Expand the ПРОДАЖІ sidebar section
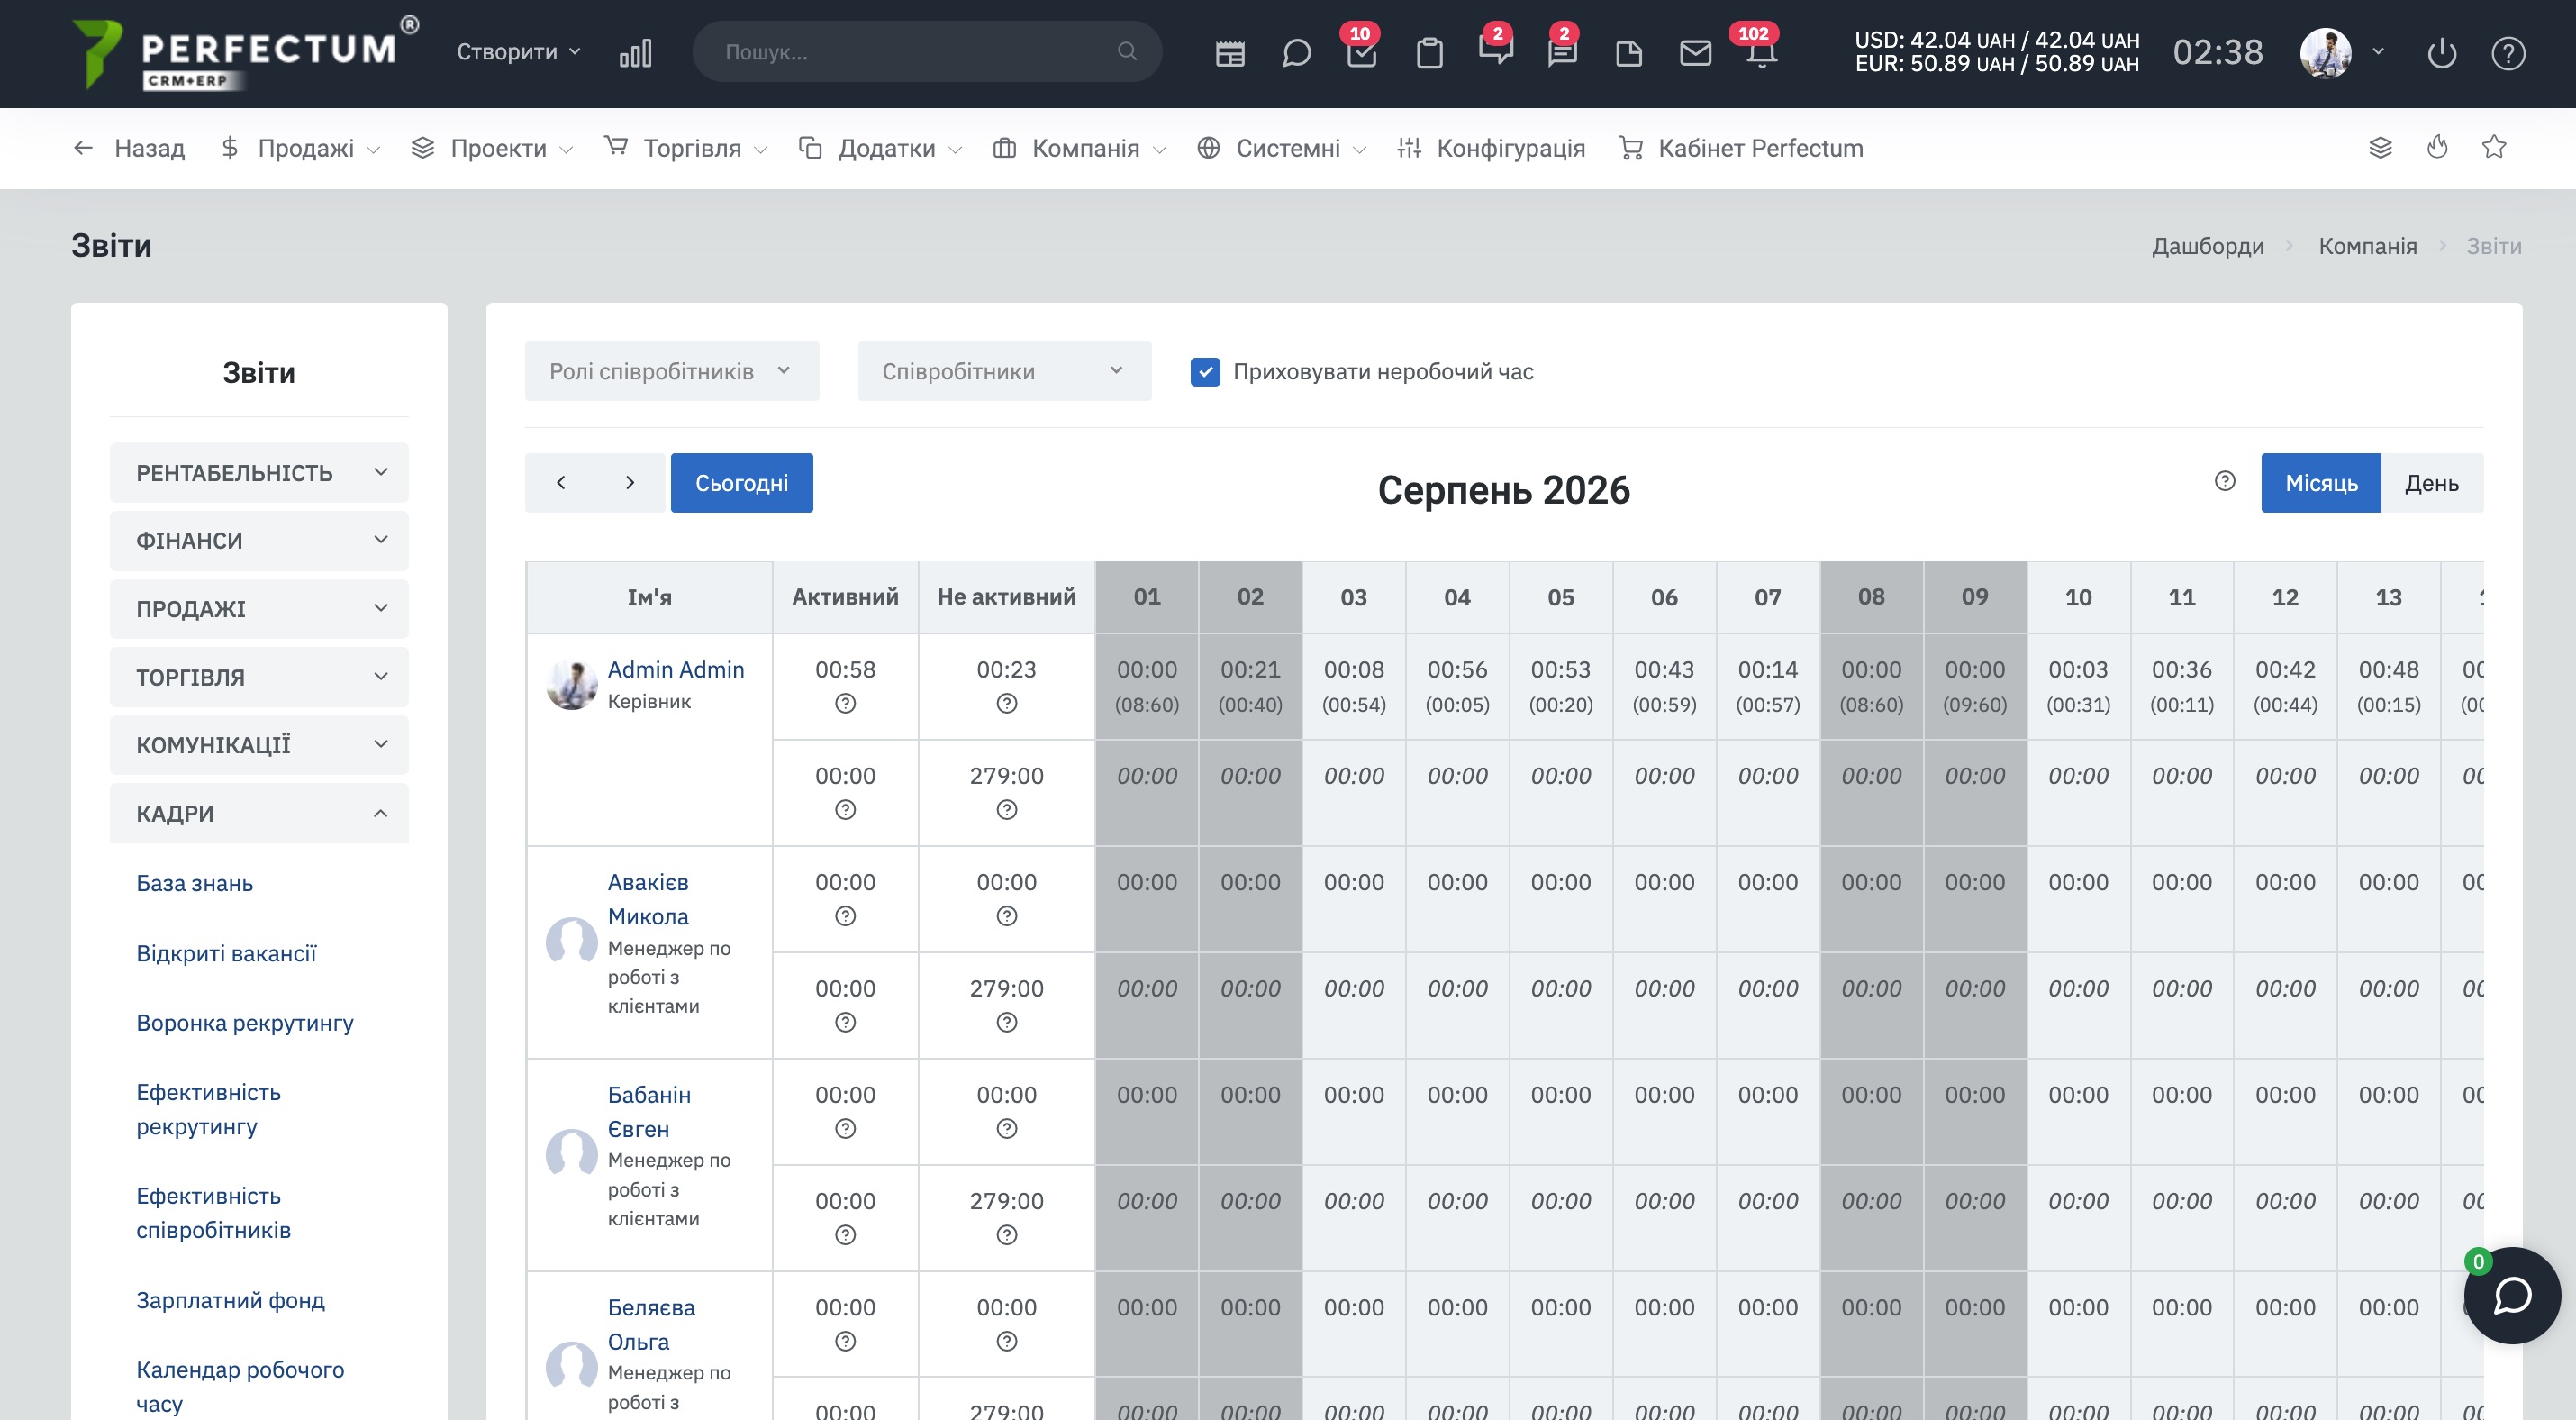The height and width of the screenshot is (1420, 2576). [x=259, y=609]
